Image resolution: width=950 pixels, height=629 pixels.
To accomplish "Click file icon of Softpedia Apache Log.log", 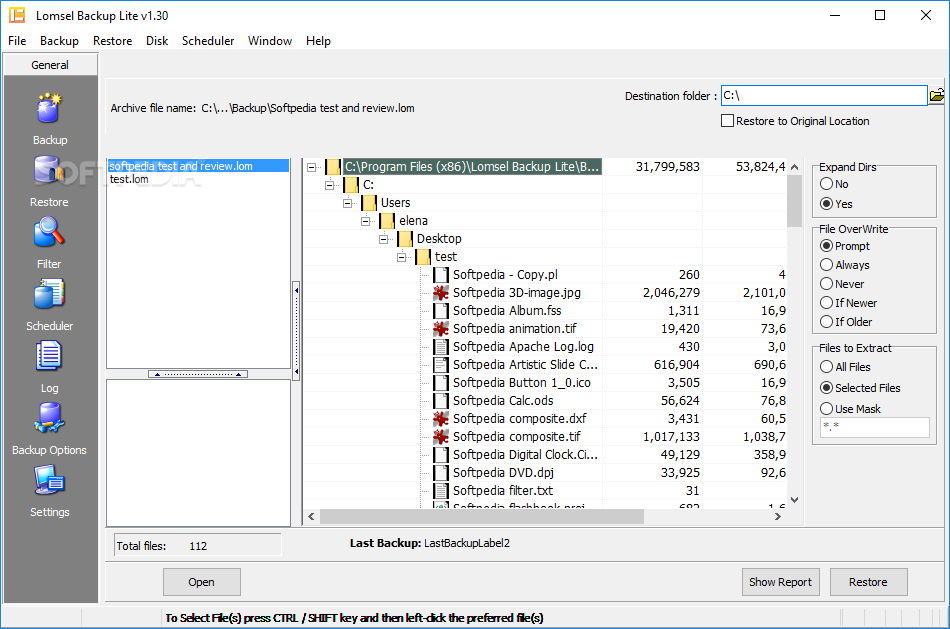I will coord(441,347).
